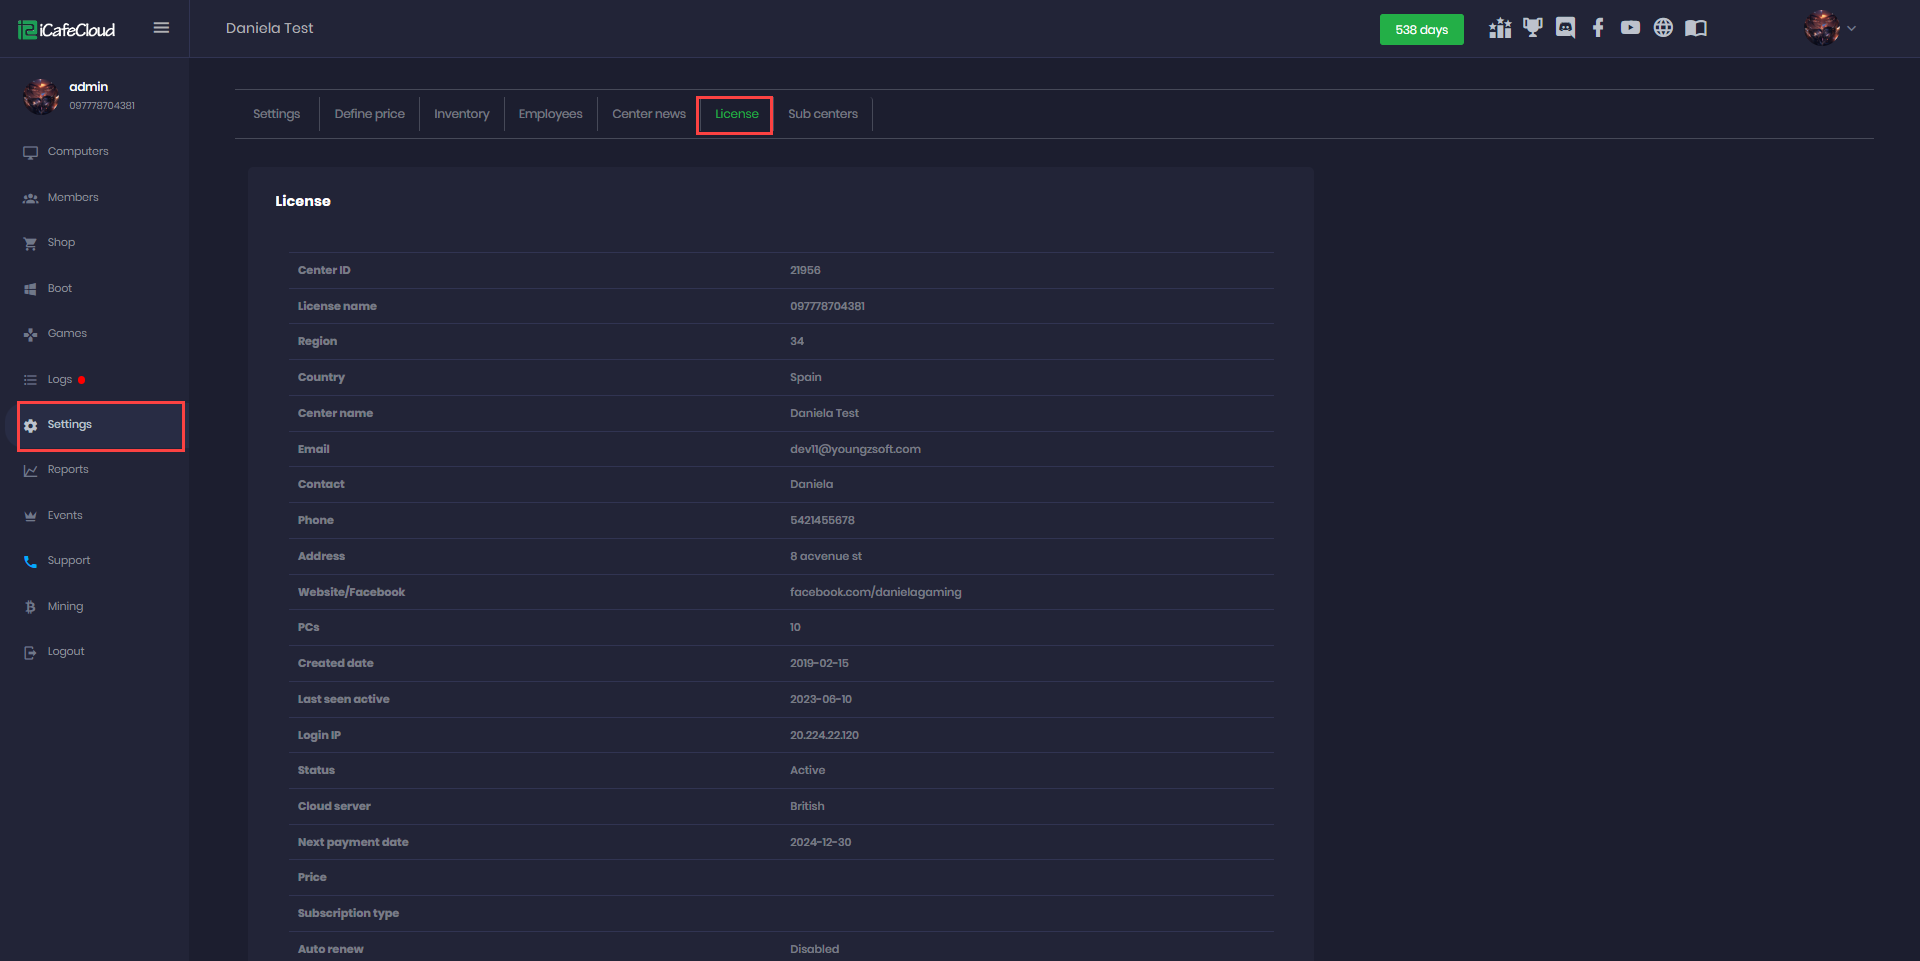Image resolution: width=1920 pixels, height=961 pixels.
Task: Open the trophy icon in header
Action: coord(1532,28)
